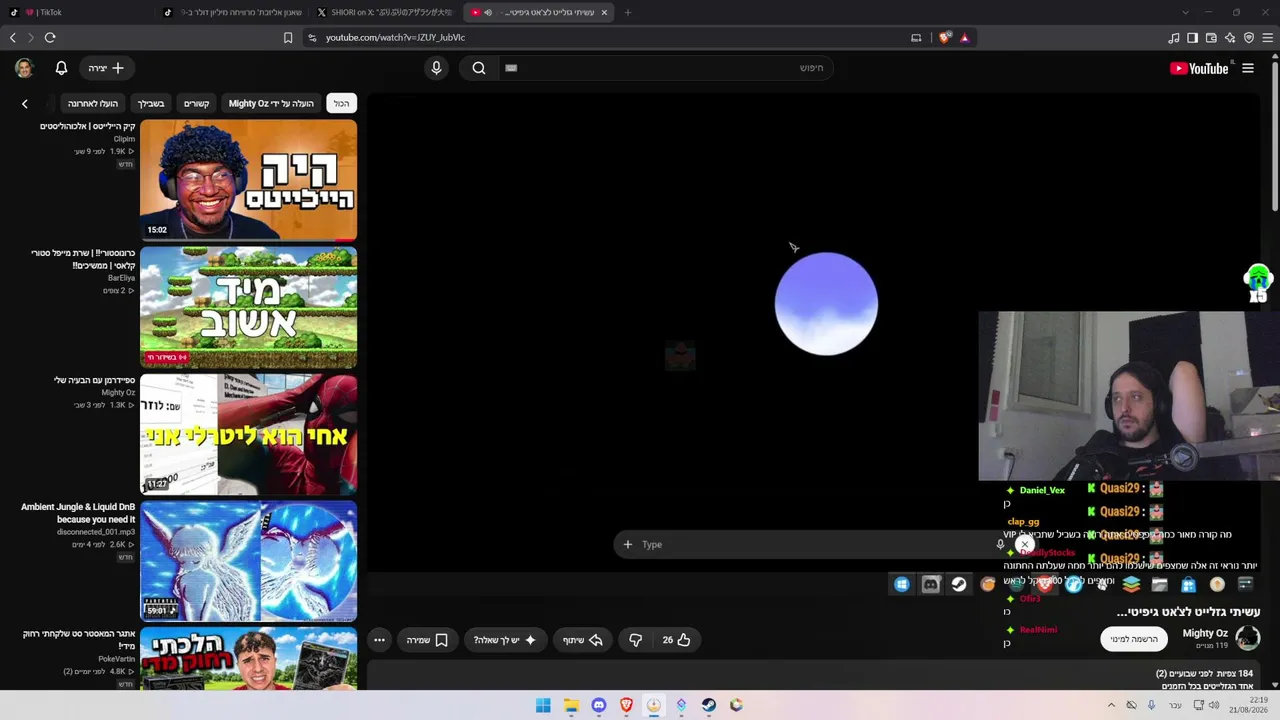Like the video with thumbs-up 26
Image resolution: width=1280 pixels, height=720 pixels.
click(677, 640)
